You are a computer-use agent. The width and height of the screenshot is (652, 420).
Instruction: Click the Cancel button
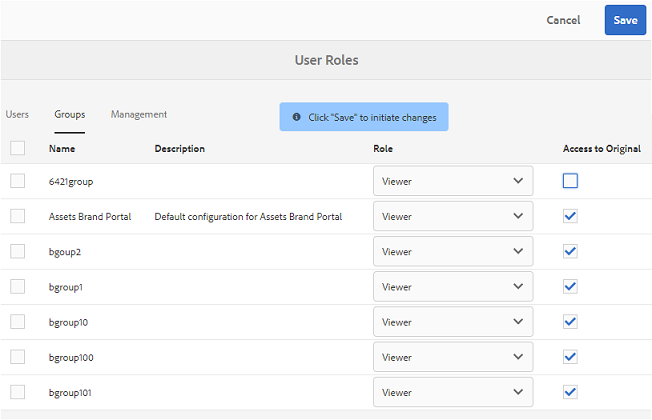click(x=563, y=20)
